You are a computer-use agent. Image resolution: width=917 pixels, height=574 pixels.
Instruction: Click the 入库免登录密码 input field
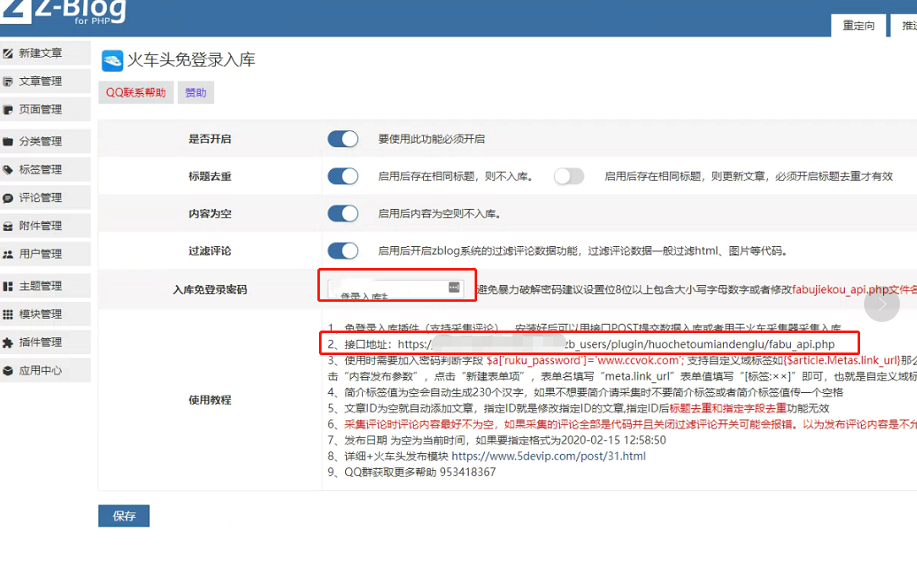click(x=396, y=287)
